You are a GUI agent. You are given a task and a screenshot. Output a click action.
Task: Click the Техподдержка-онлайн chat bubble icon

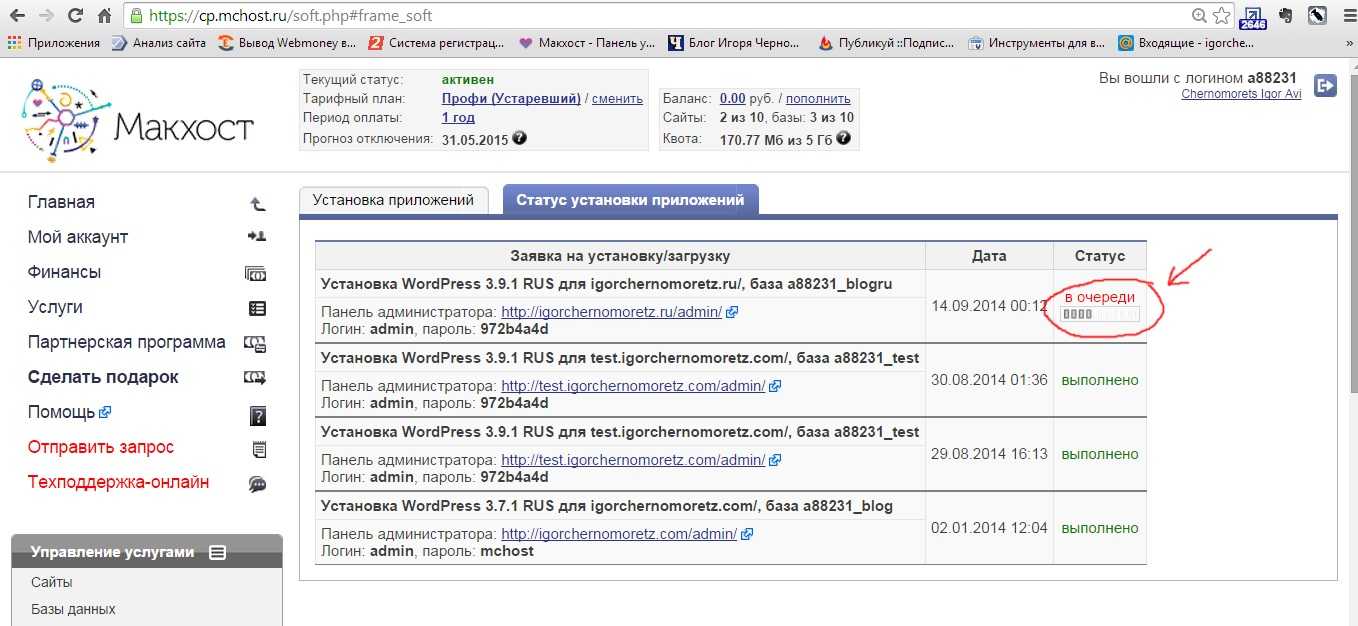(257, 484)
